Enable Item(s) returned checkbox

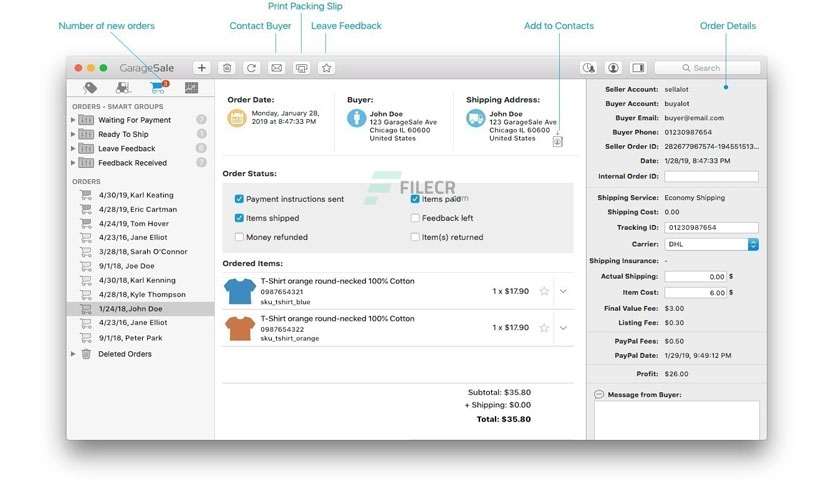[x=415, y=237]
